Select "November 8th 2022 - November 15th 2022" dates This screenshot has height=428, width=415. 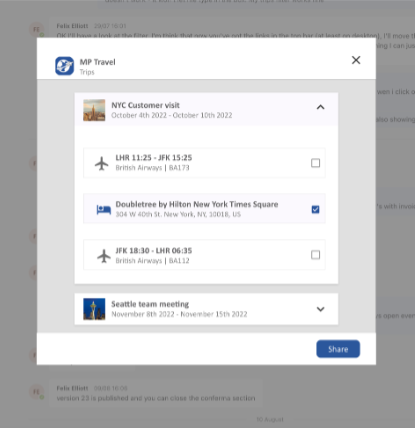pos(179,314)
